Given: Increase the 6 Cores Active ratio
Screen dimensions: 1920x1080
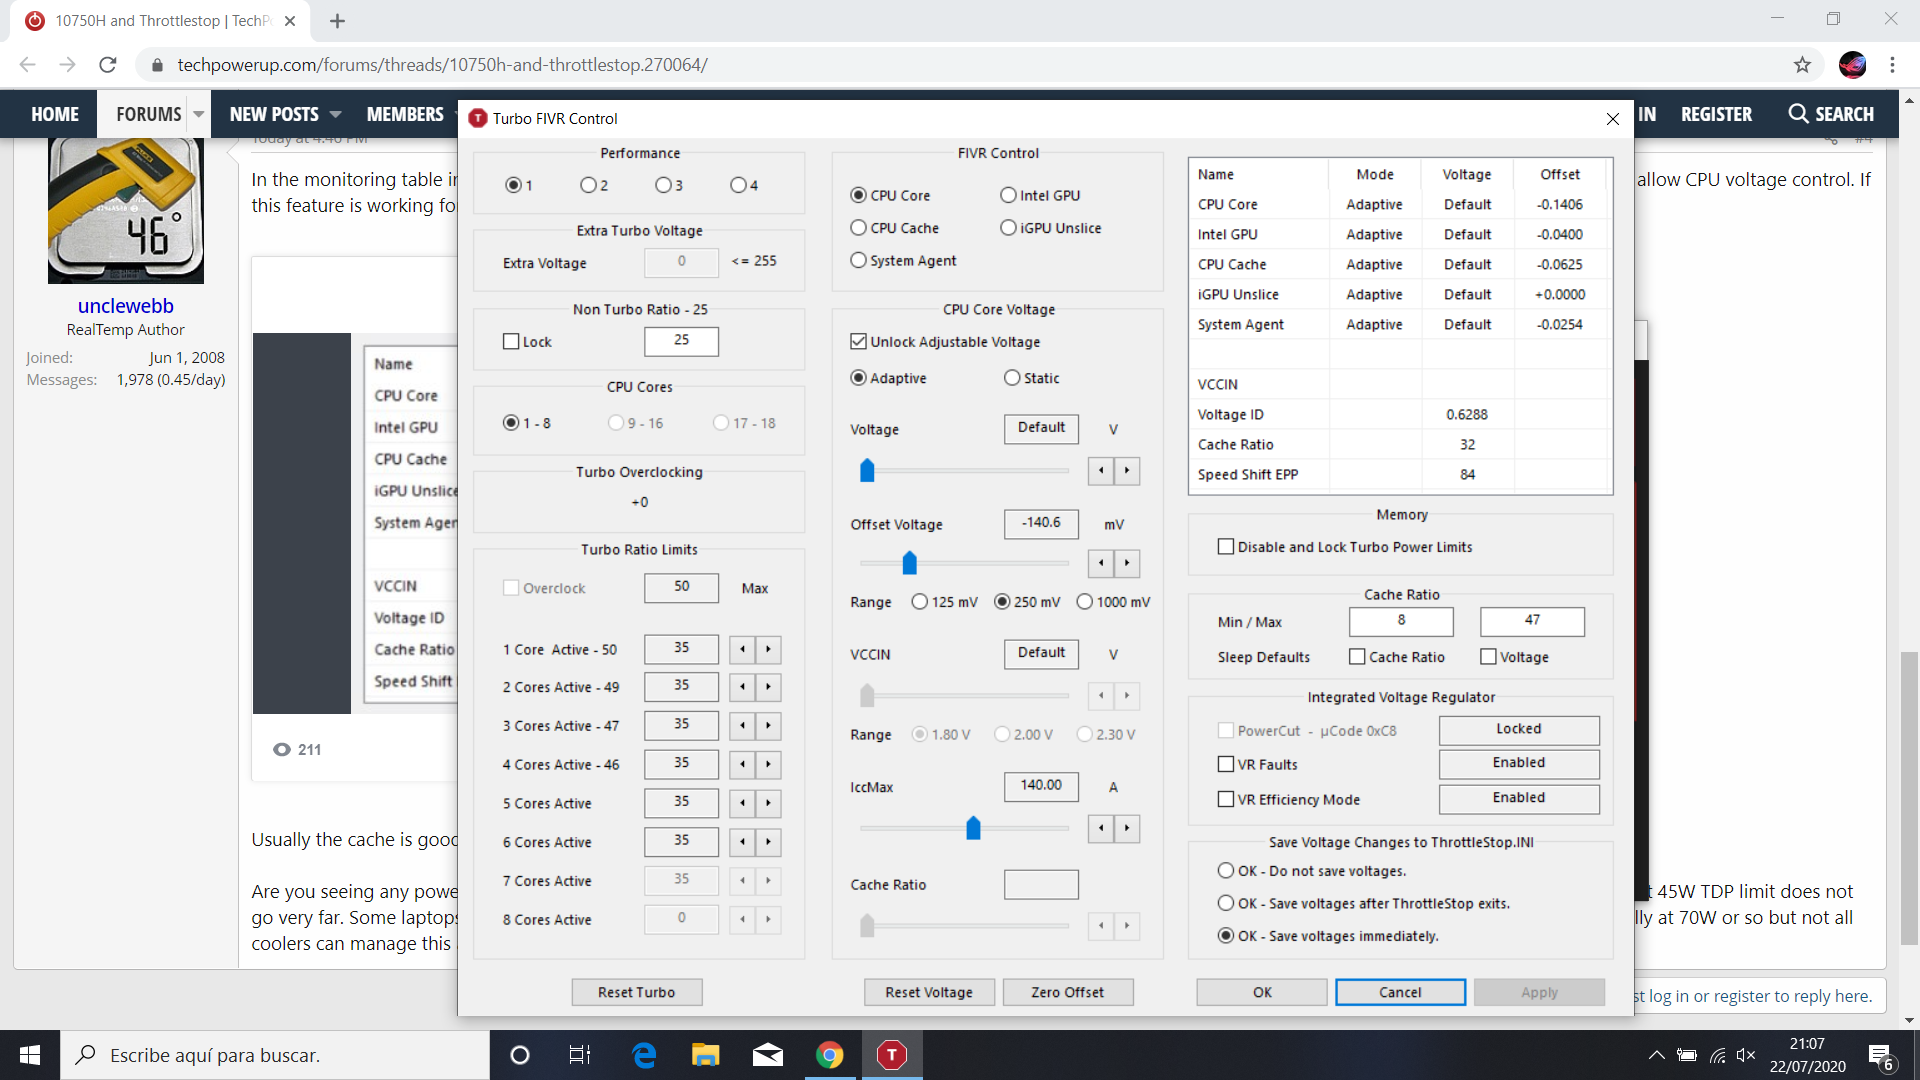Looking at the screenshot, I should [x=768, y=843].
